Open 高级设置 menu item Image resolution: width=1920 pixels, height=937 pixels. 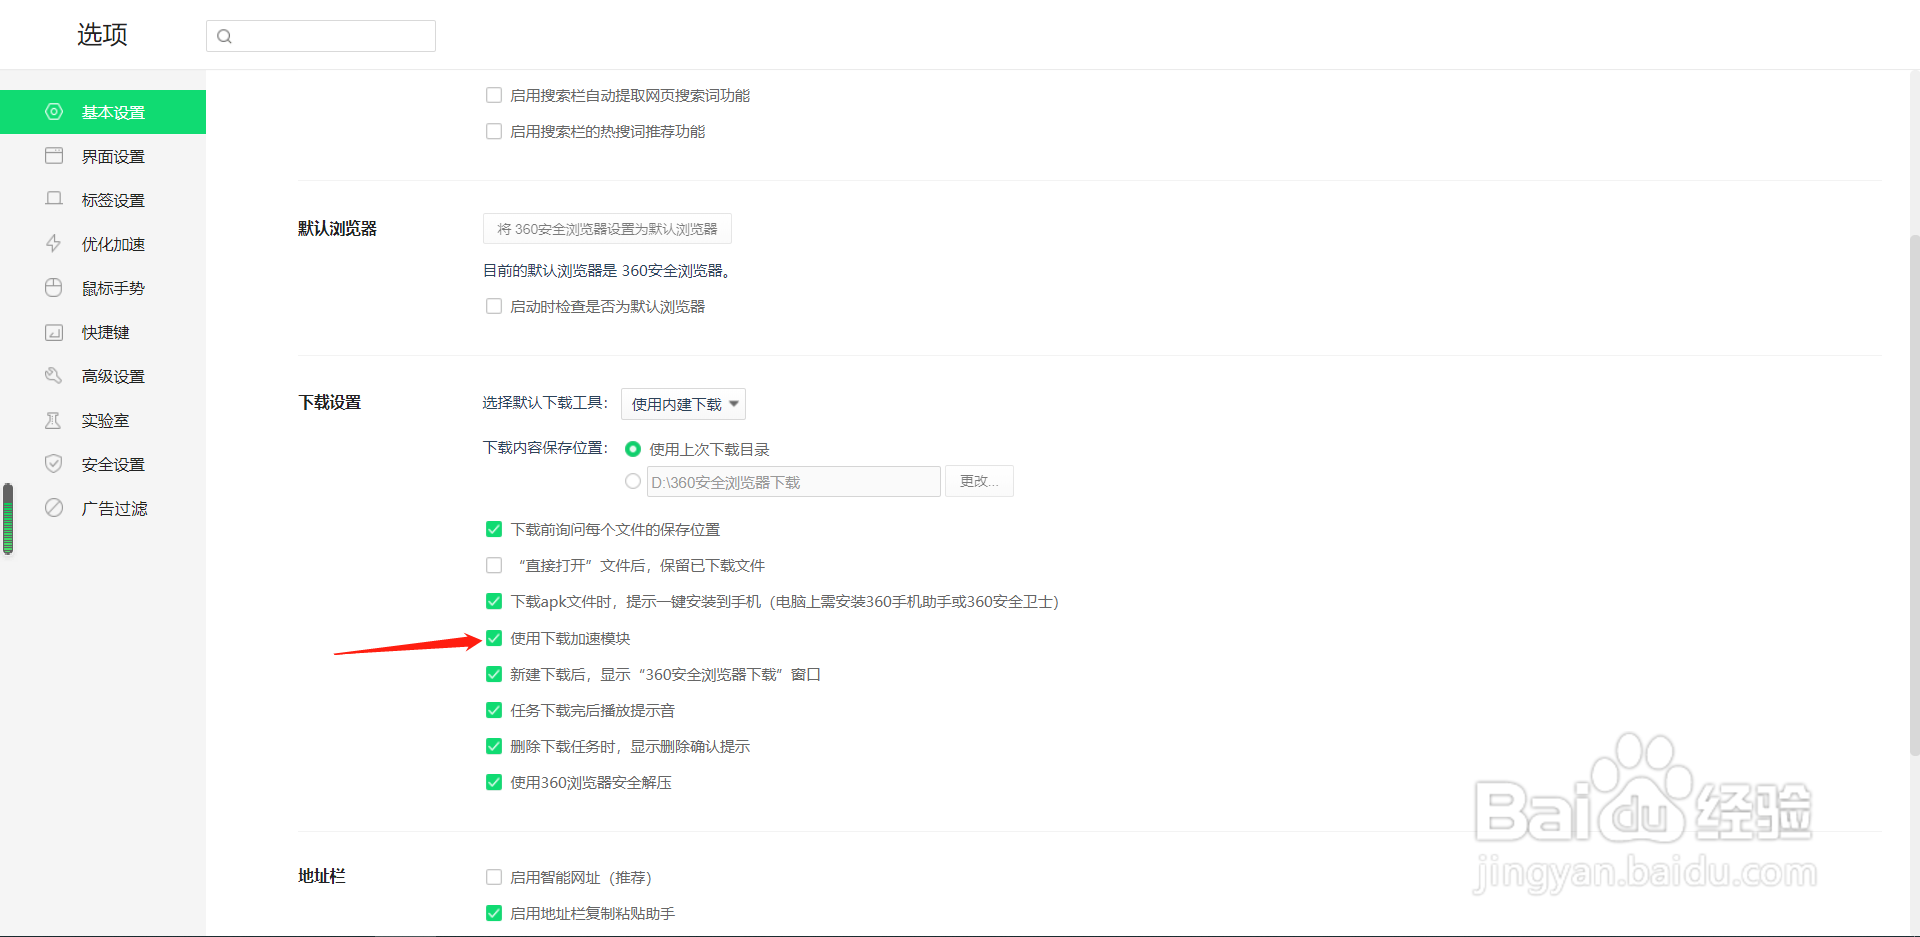pos(103,376)
